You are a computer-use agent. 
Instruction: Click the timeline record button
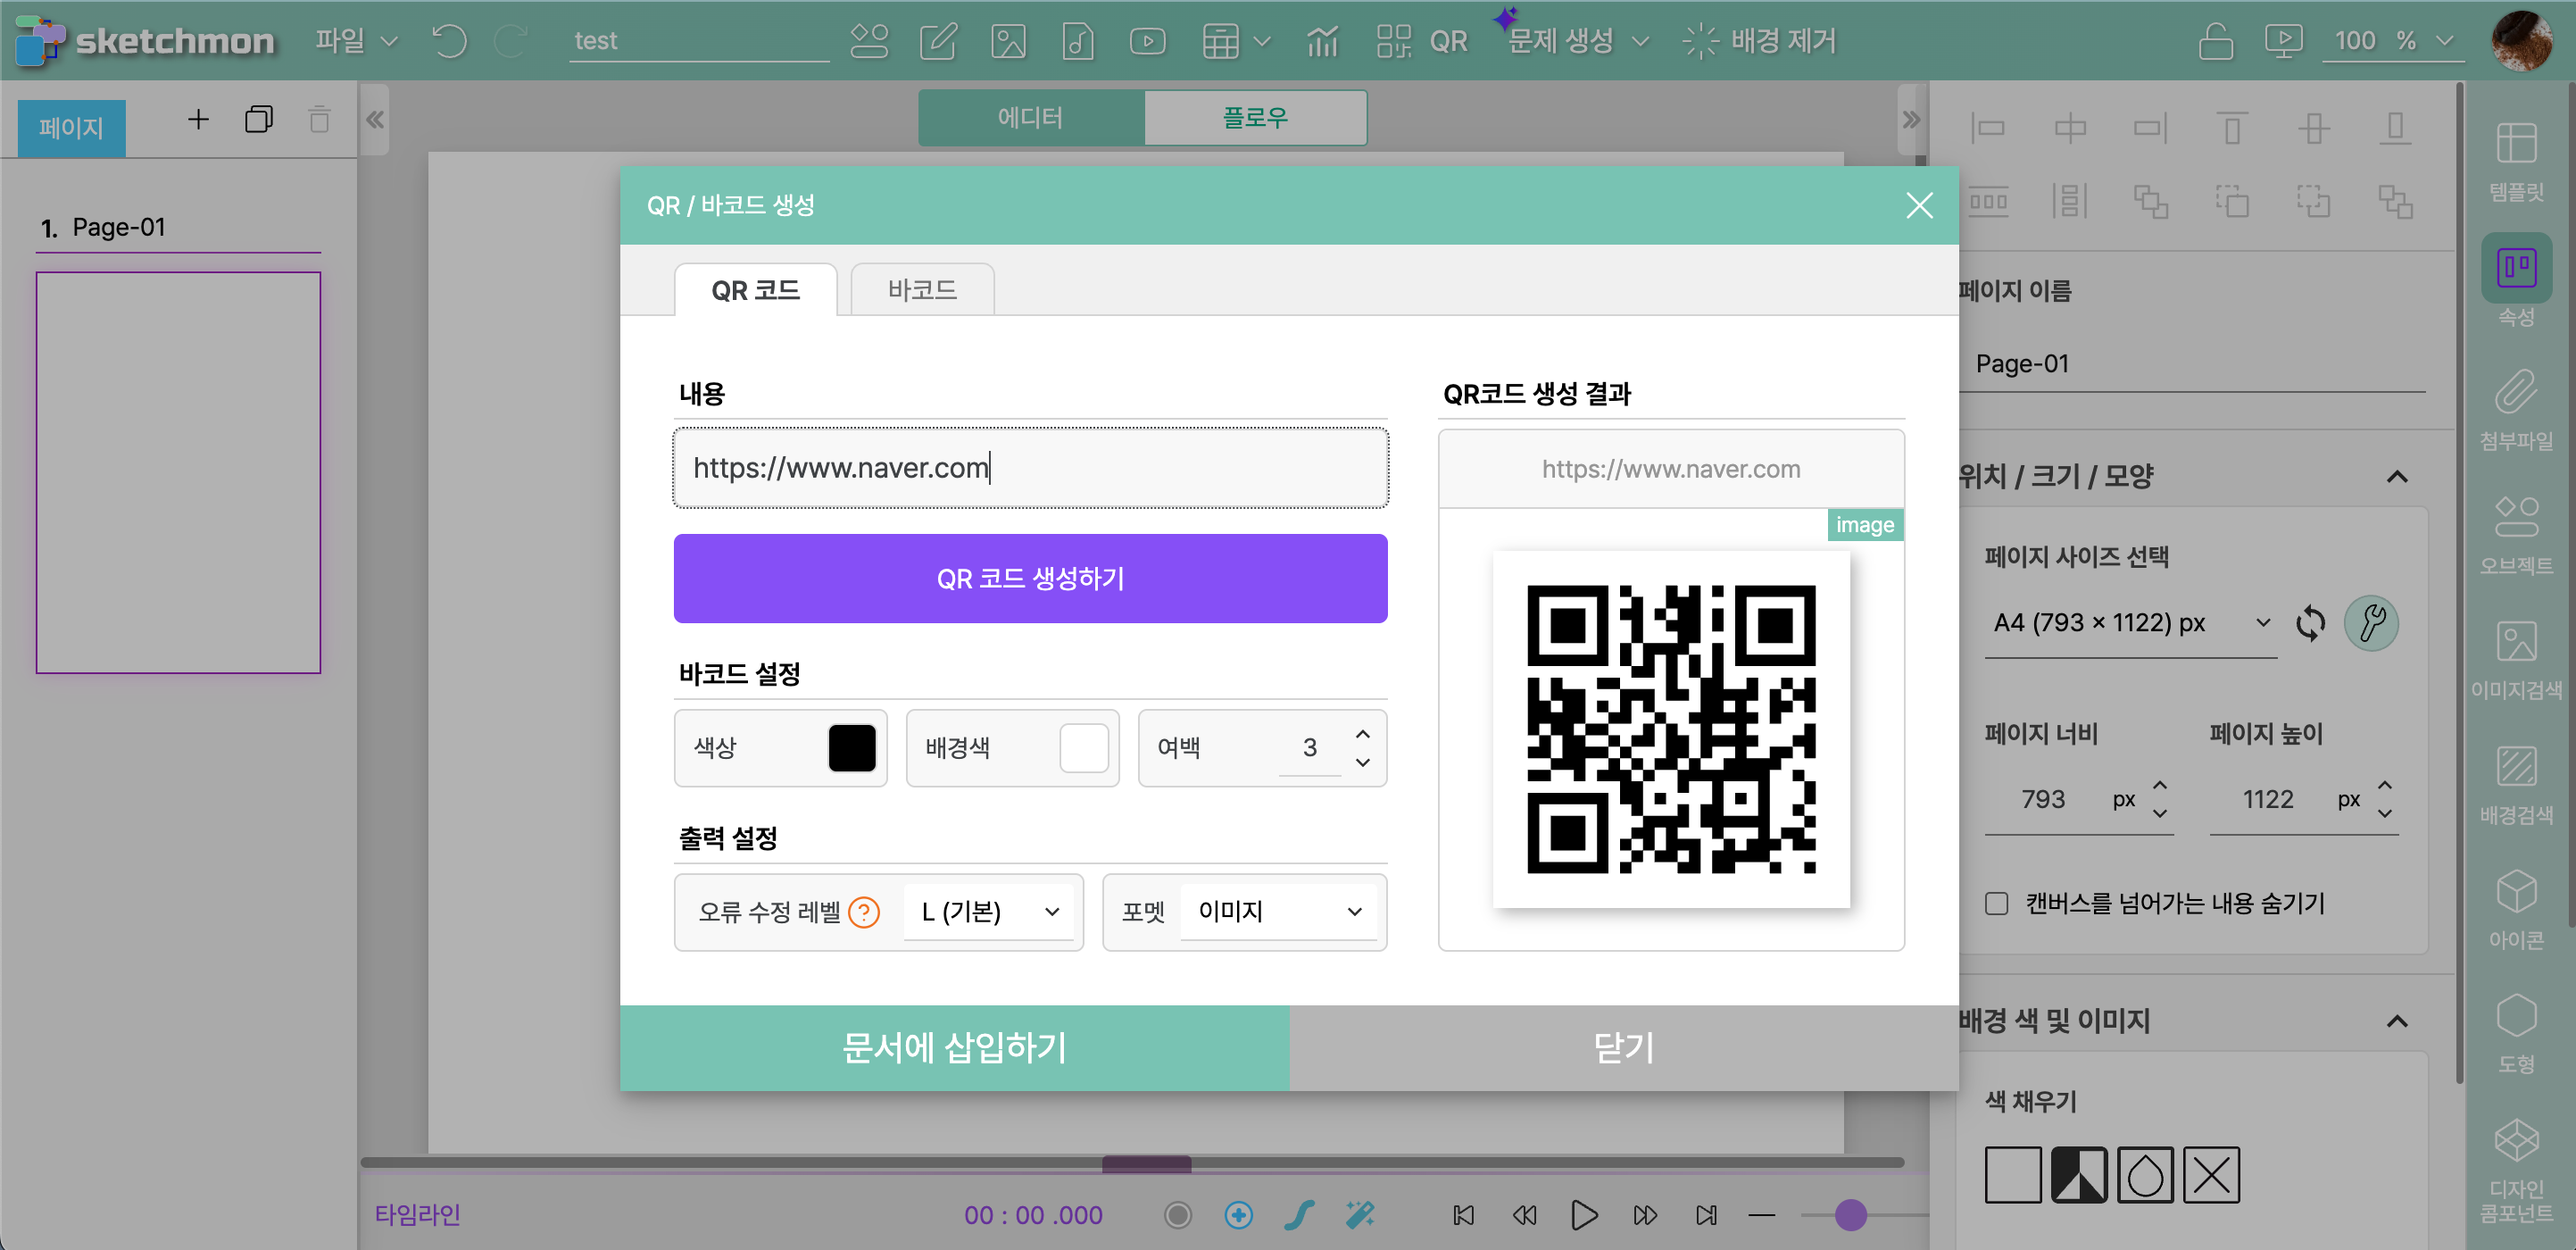tap(1178, 1214)
